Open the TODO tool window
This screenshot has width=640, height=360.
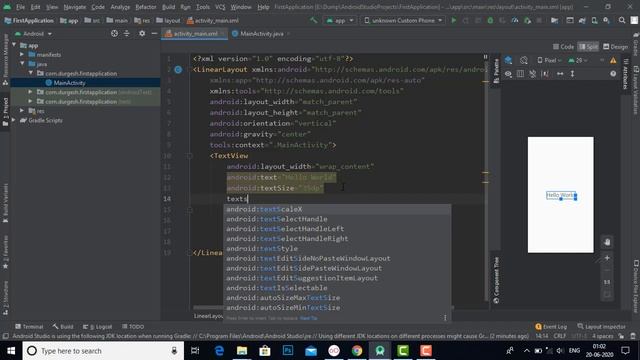click(x=133, y=327)
